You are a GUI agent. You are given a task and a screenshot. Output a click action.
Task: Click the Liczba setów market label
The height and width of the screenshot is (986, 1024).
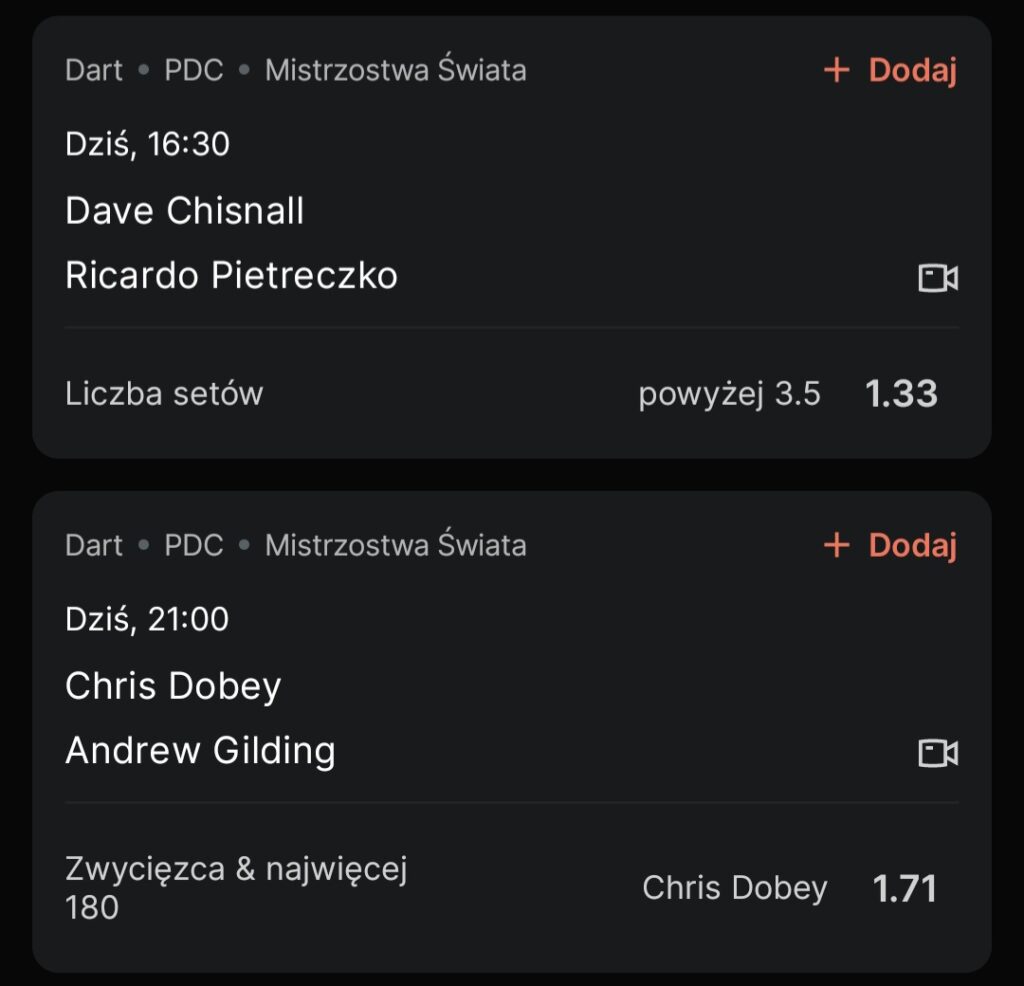point(164,394)
